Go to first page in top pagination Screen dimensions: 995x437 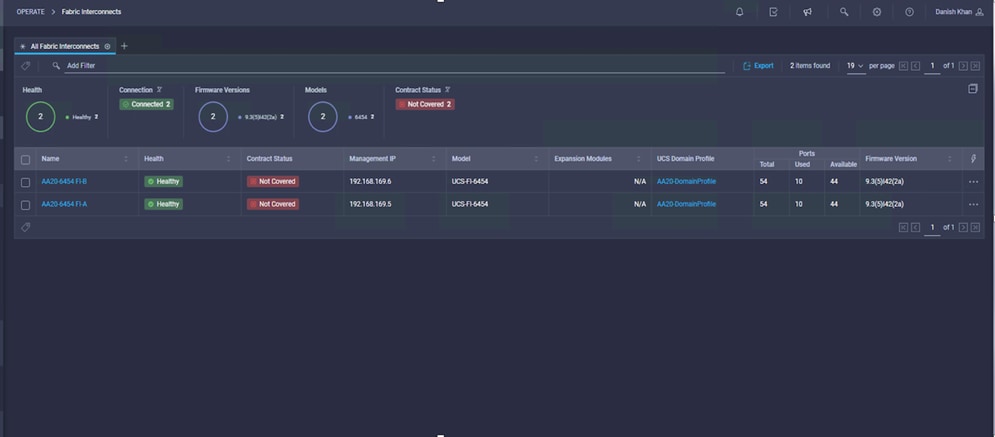click(x=903, y=66)
